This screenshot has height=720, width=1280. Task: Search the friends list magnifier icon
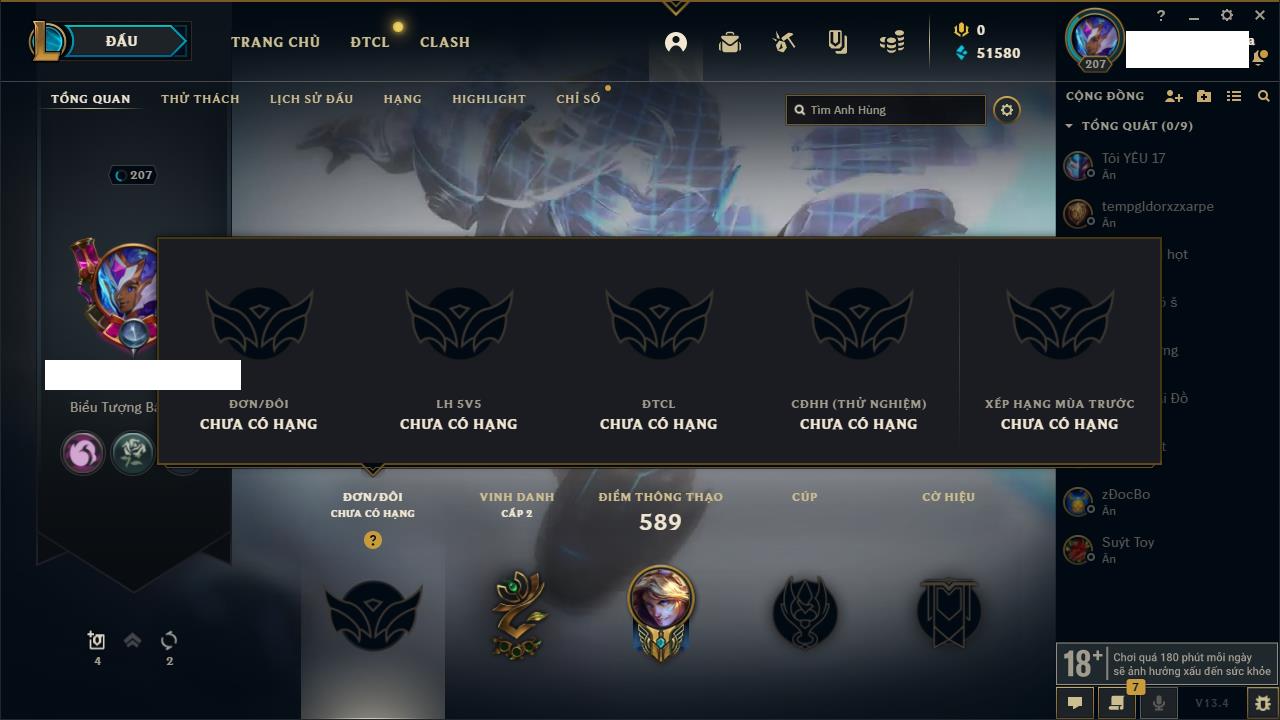(1264, 96)
